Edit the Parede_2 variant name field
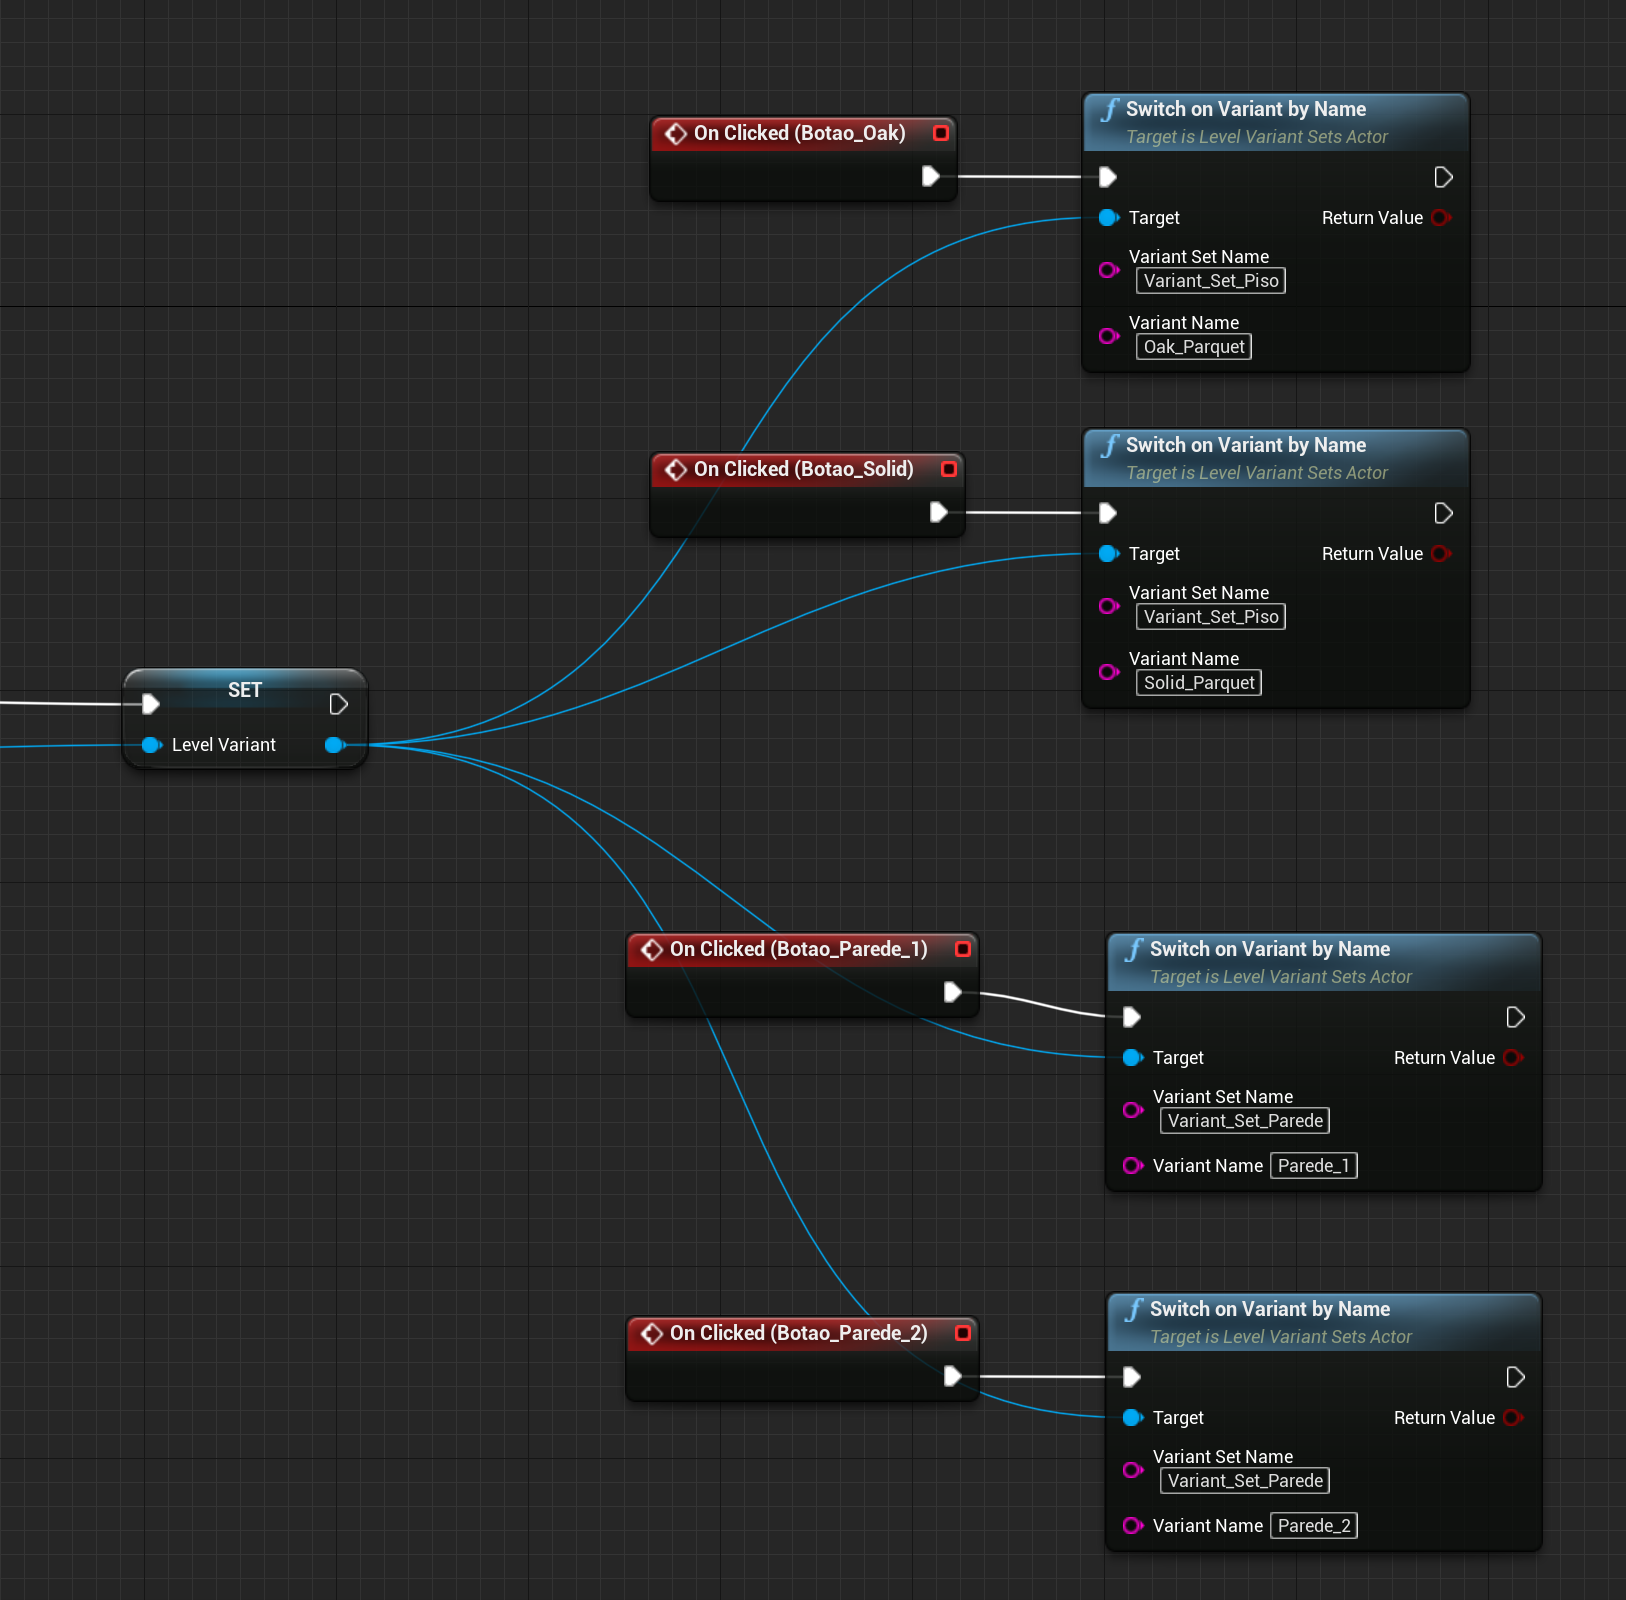The height and width of the screenshot is (1600, 1626). 1313,1526
